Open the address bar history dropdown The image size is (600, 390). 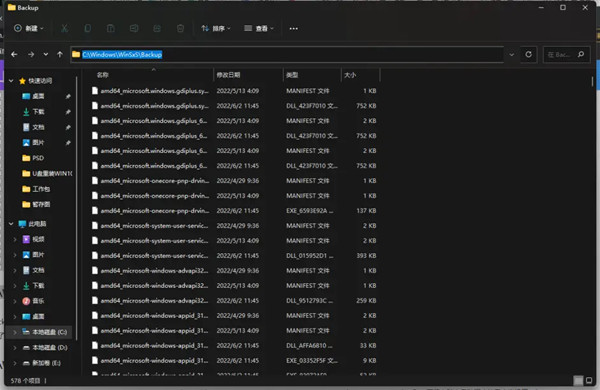click(512, 54)
